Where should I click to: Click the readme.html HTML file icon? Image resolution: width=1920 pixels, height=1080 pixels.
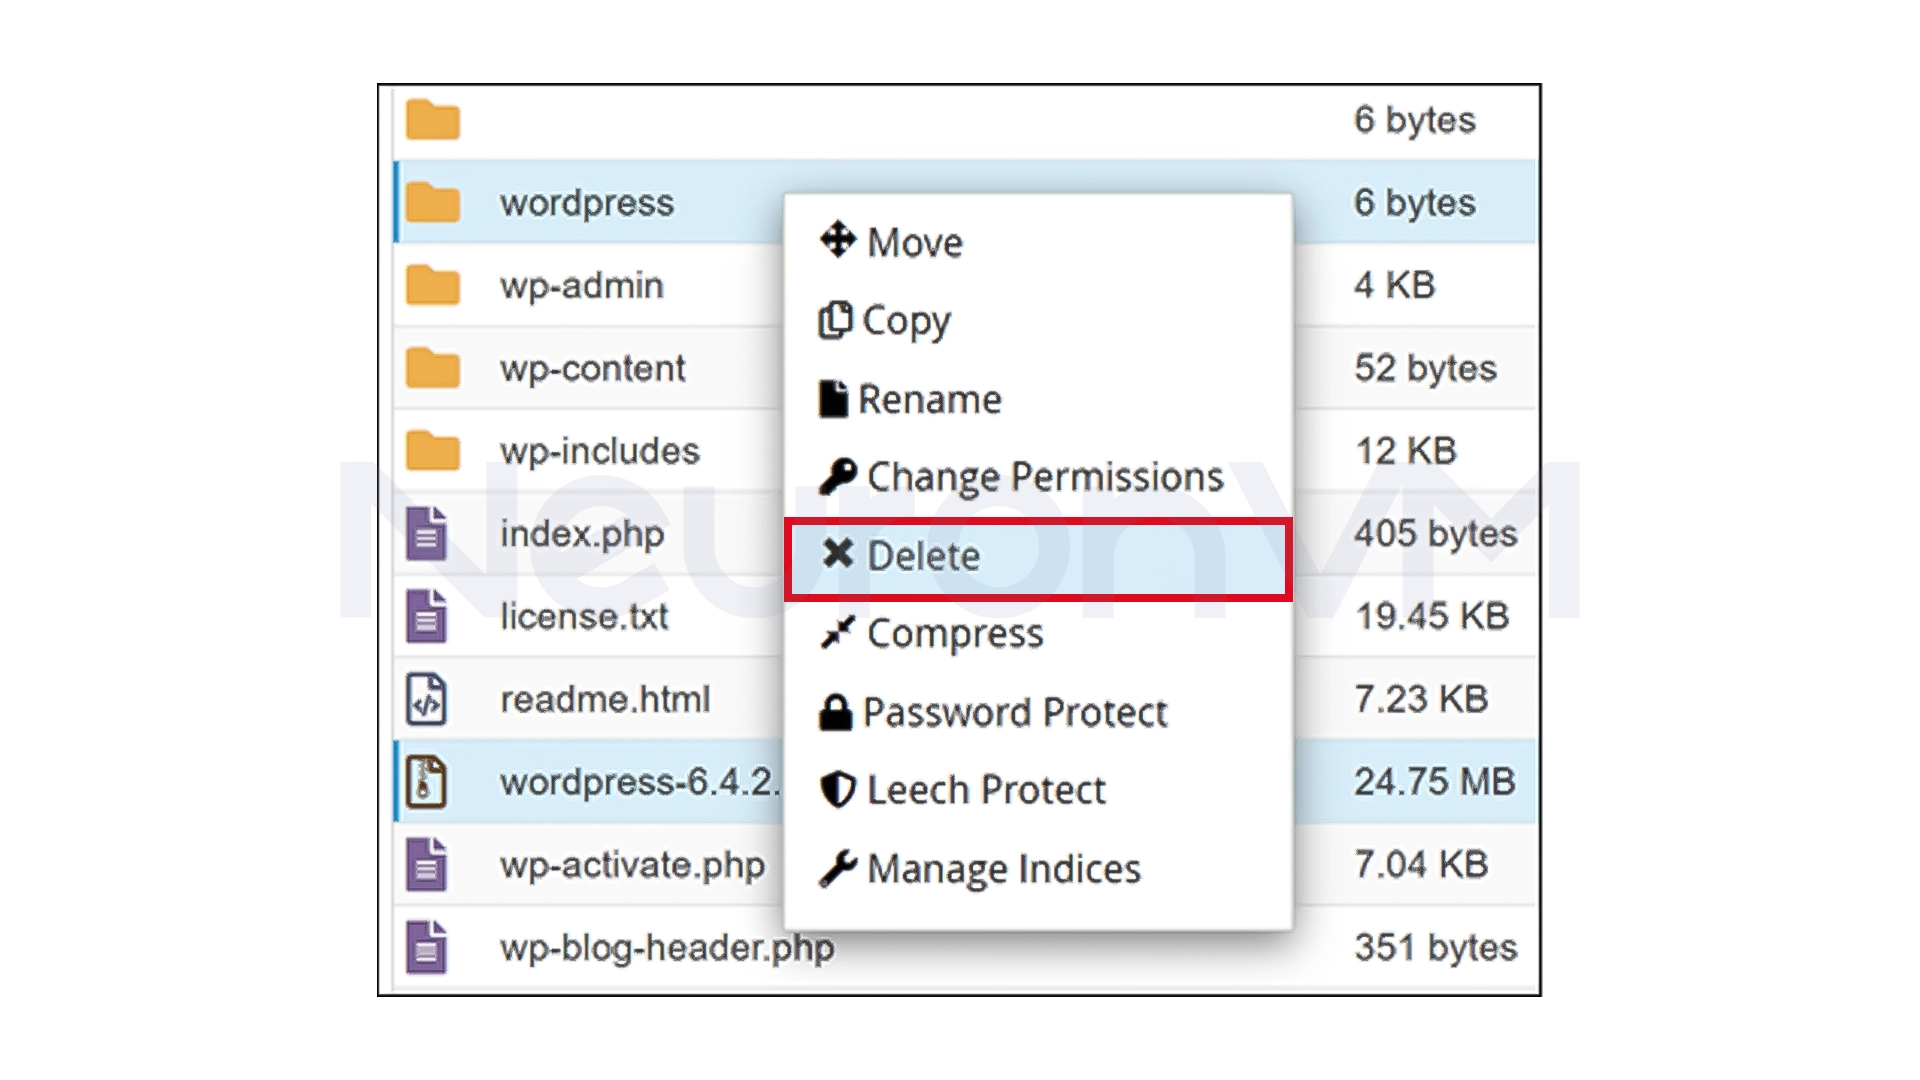[x=429, y=699]
